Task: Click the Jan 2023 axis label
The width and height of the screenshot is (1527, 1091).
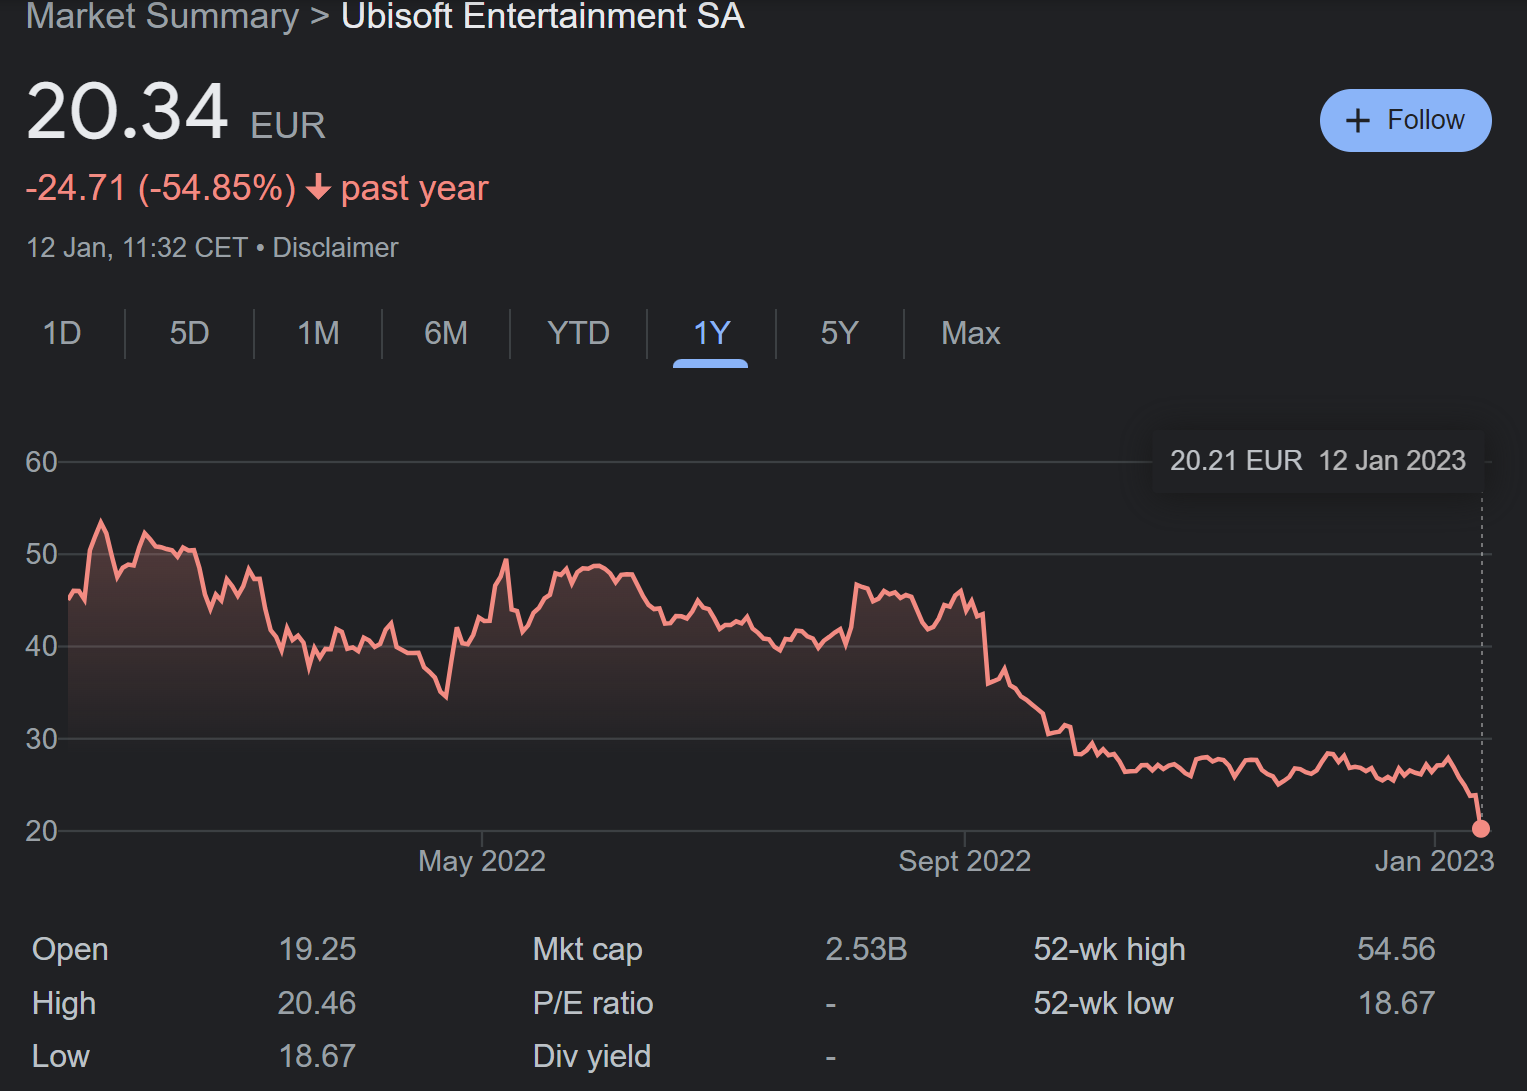Action: (x=1434, y=861)
